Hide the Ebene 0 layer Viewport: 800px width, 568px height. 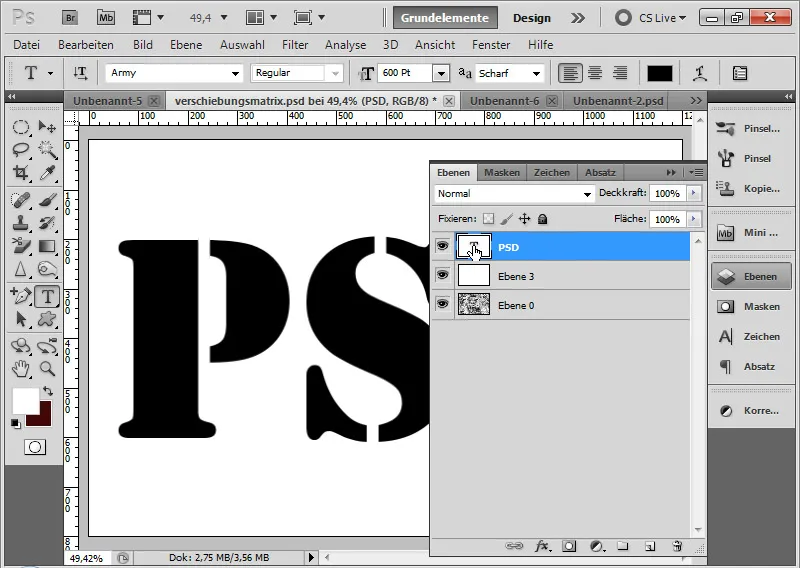pos(442,305)
